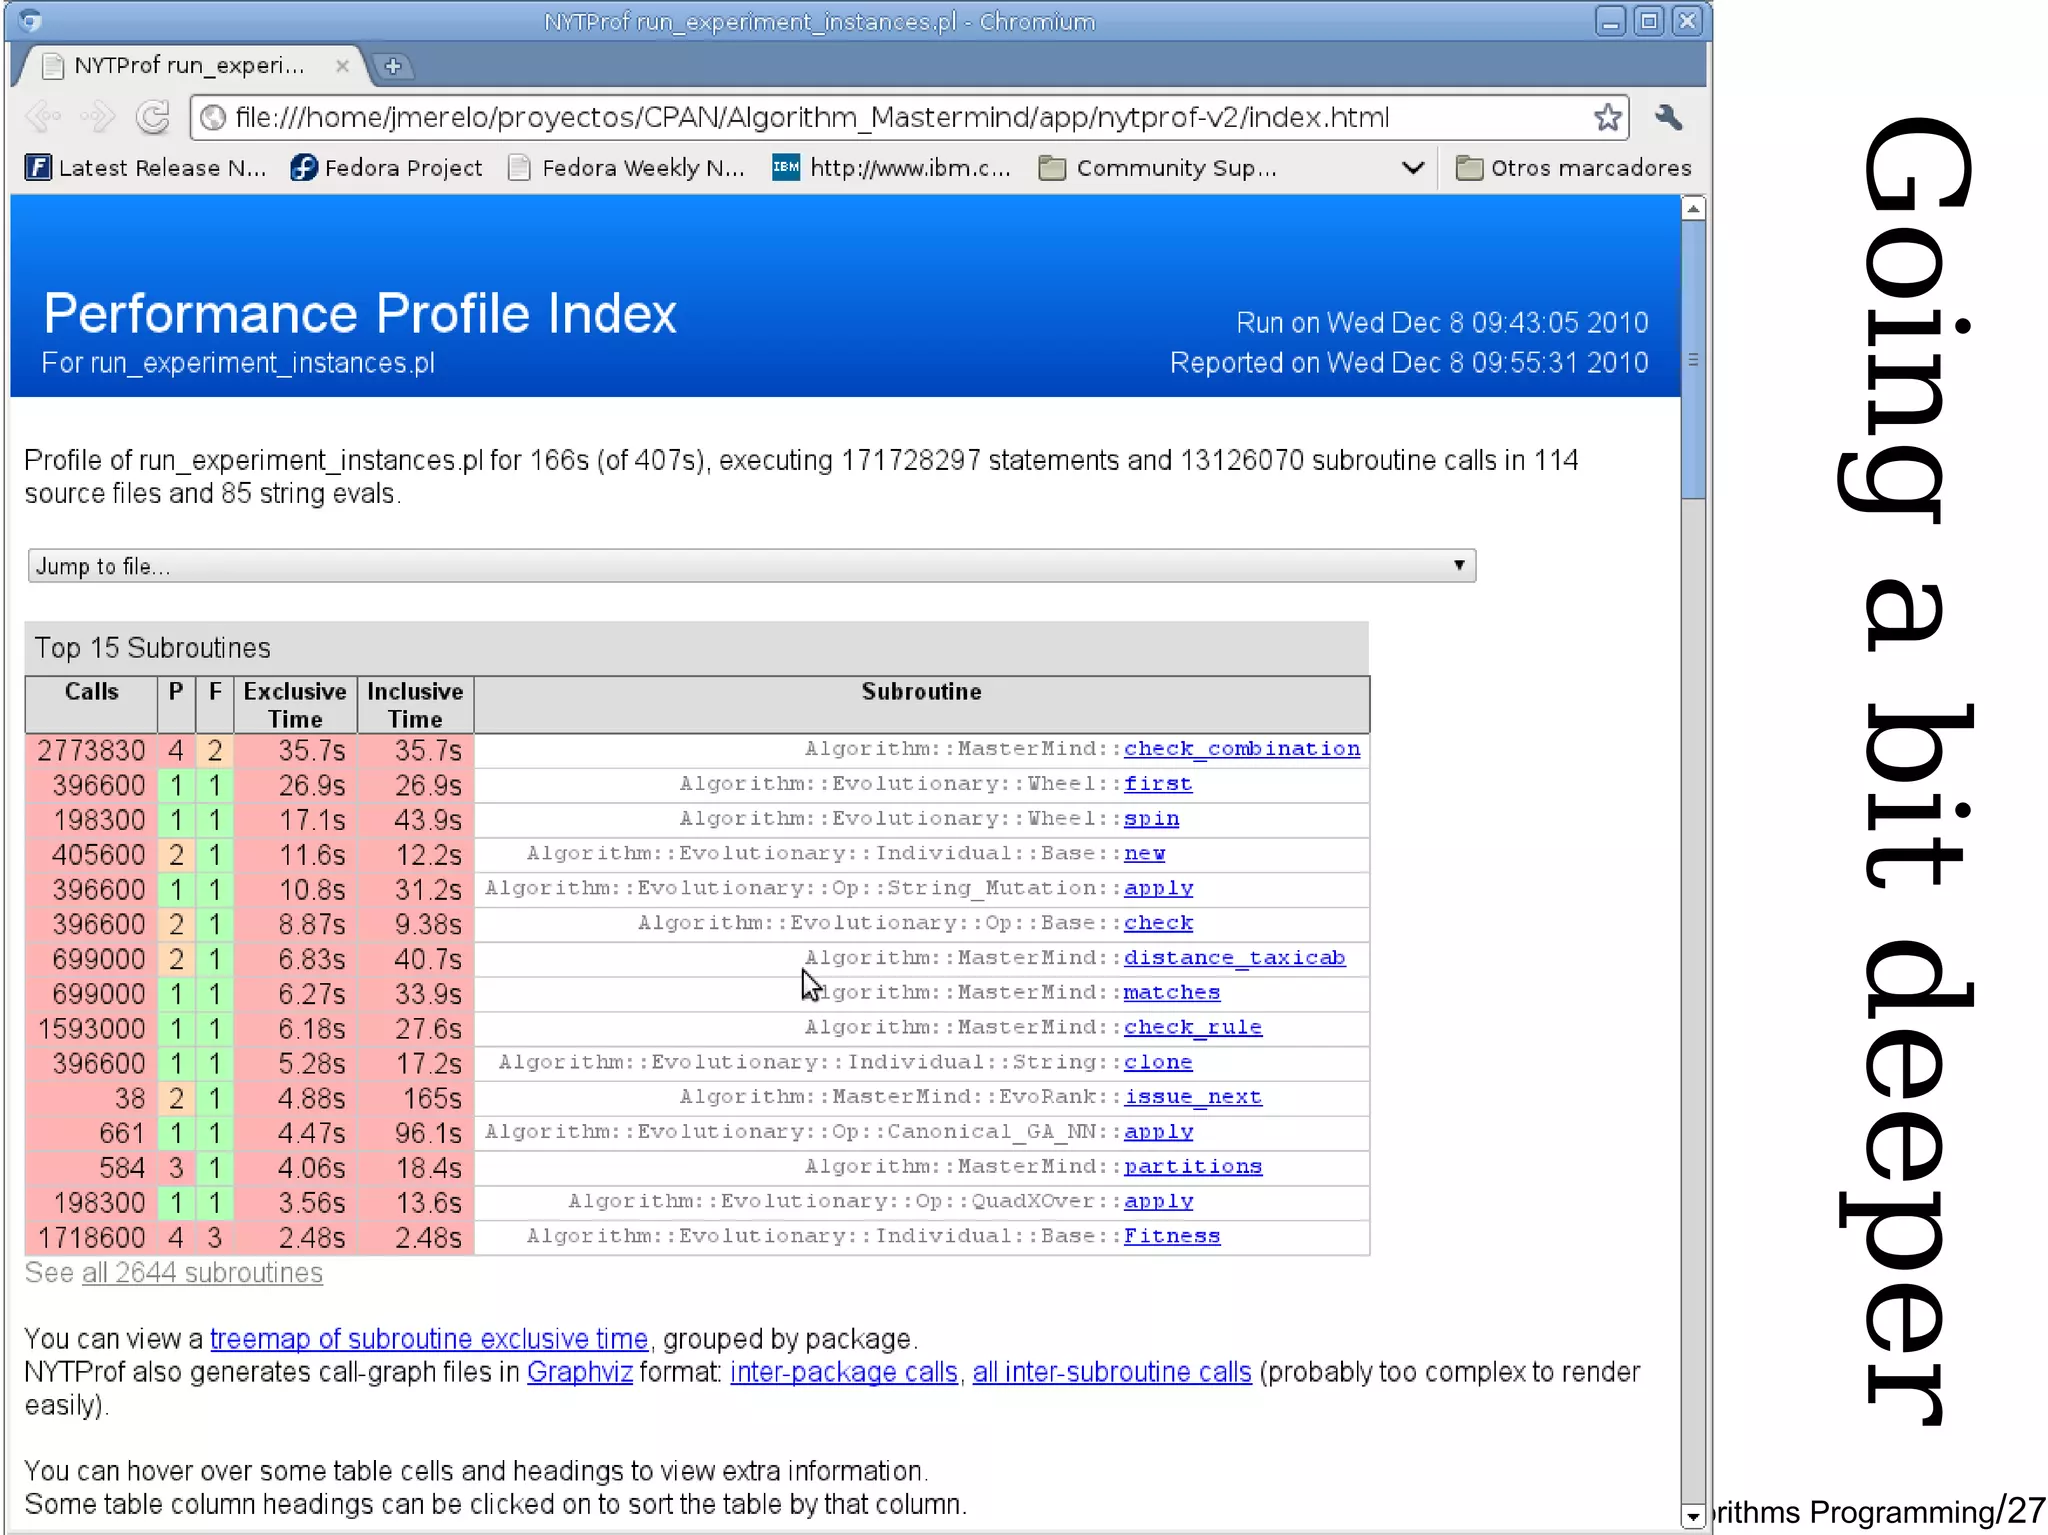Viewport: 2048px width, 1535px height.
Task: Open the Community Support bookmarks folder
Action: coord(1158,168)
